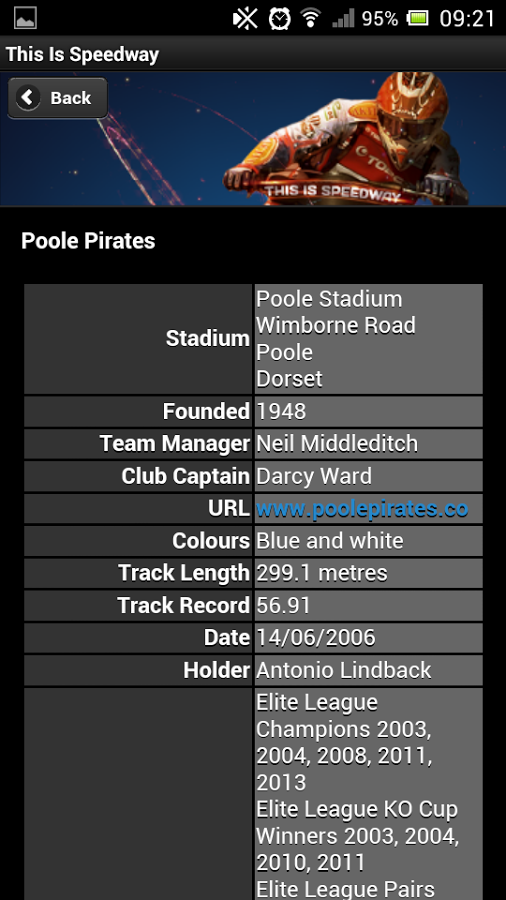The width and height of the screenshot is (506, 900).
Task: Tap the vibrate mode status icon
Action: (246, 18)
